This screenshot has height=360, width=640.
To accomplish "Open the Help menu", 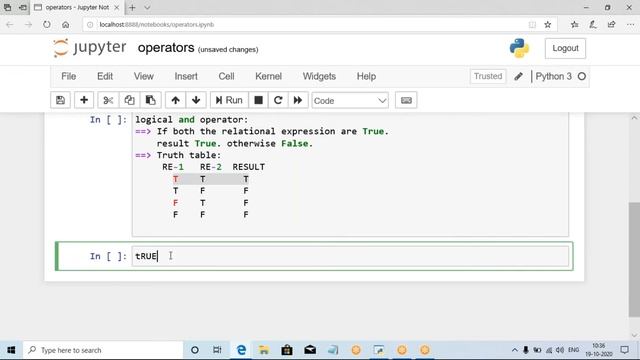I will coord(366,76).
